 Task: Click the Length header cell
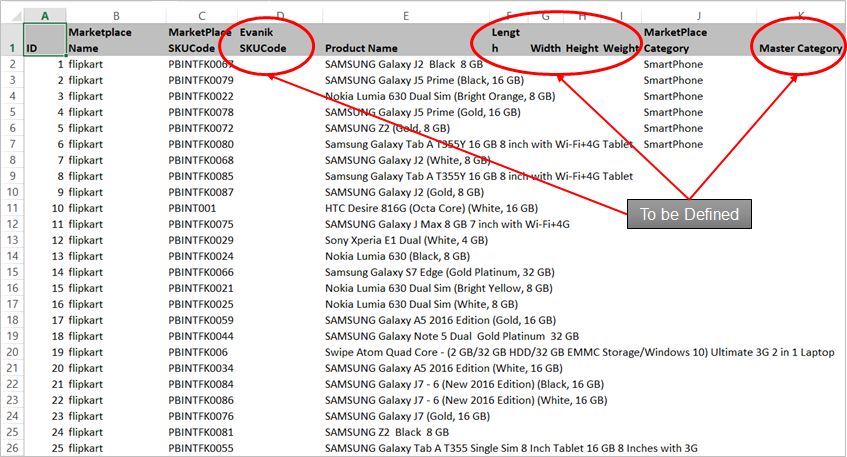coord(508,40)
